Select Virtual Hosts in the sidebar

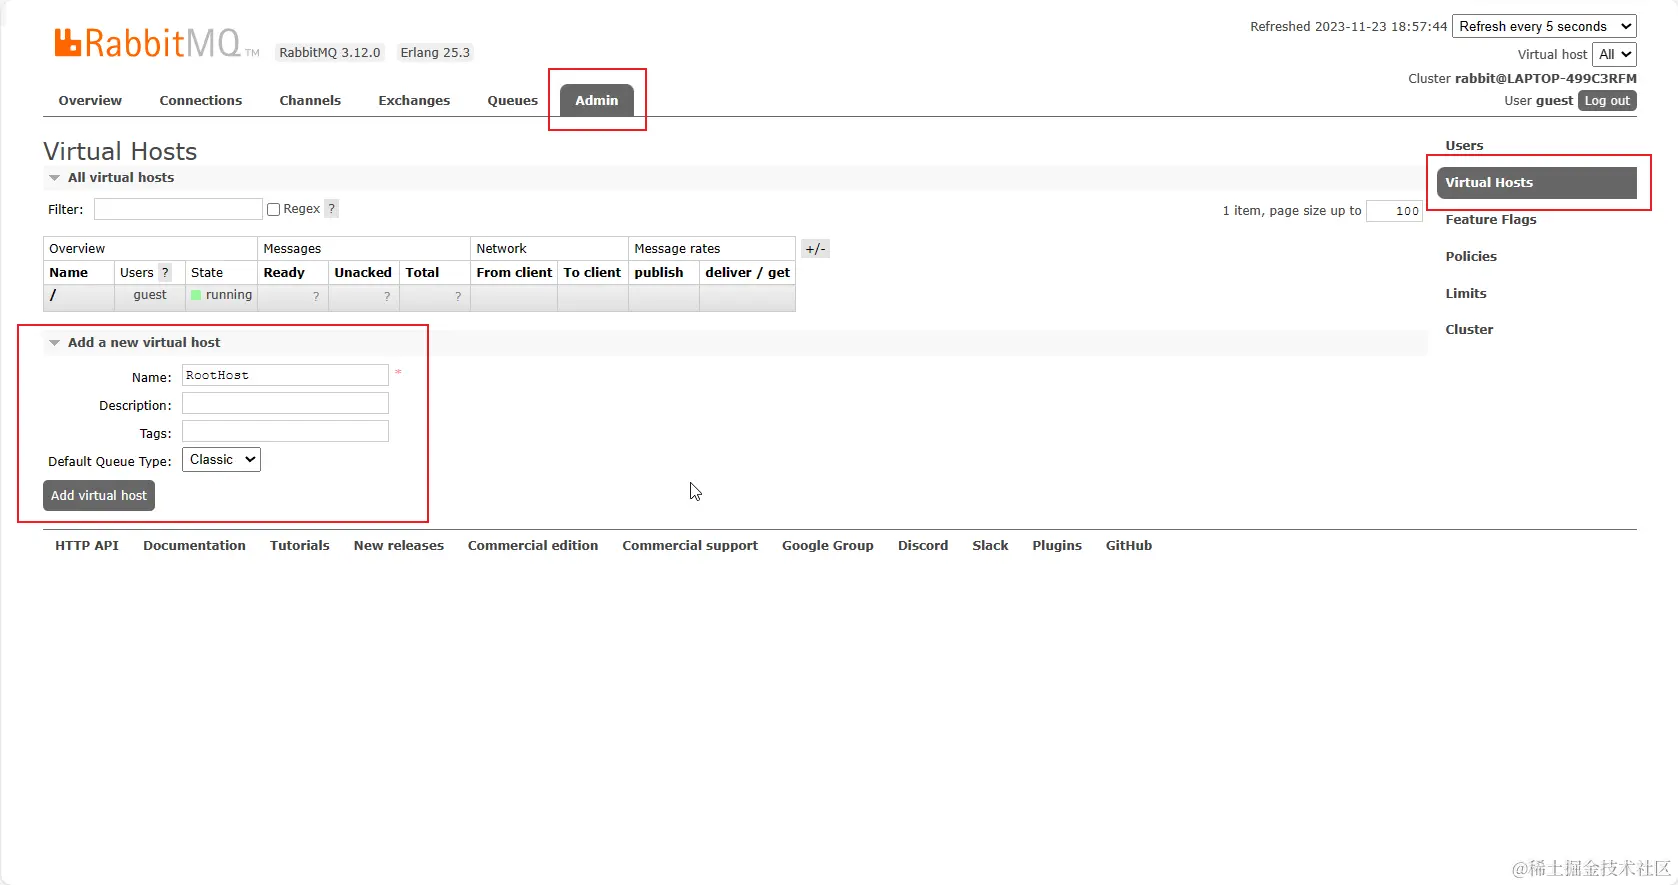click(1536, 183)
